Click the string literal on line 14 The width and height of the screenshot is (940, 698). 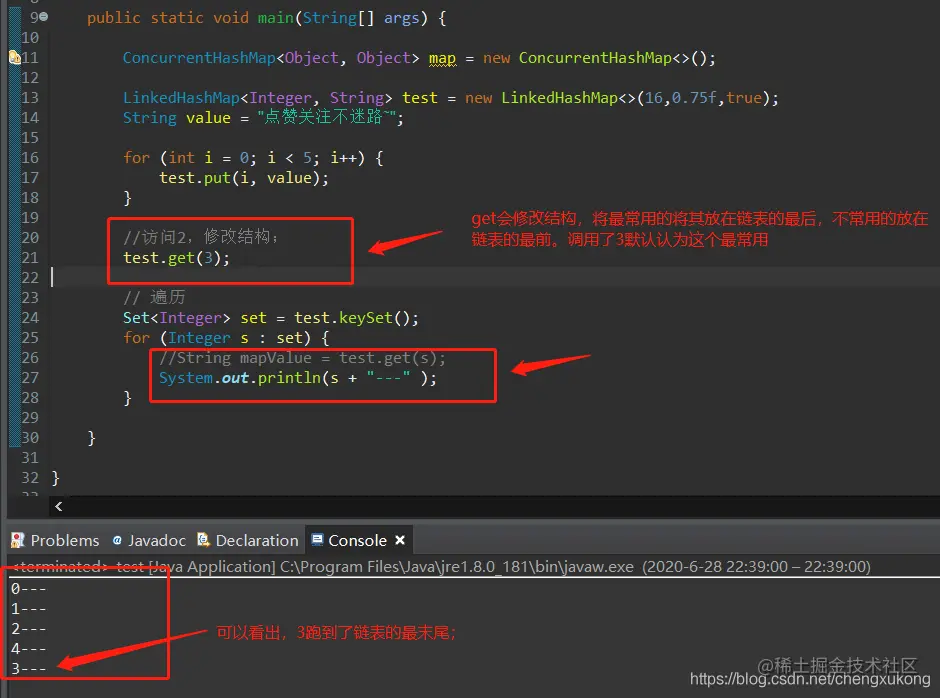[327, 117]
